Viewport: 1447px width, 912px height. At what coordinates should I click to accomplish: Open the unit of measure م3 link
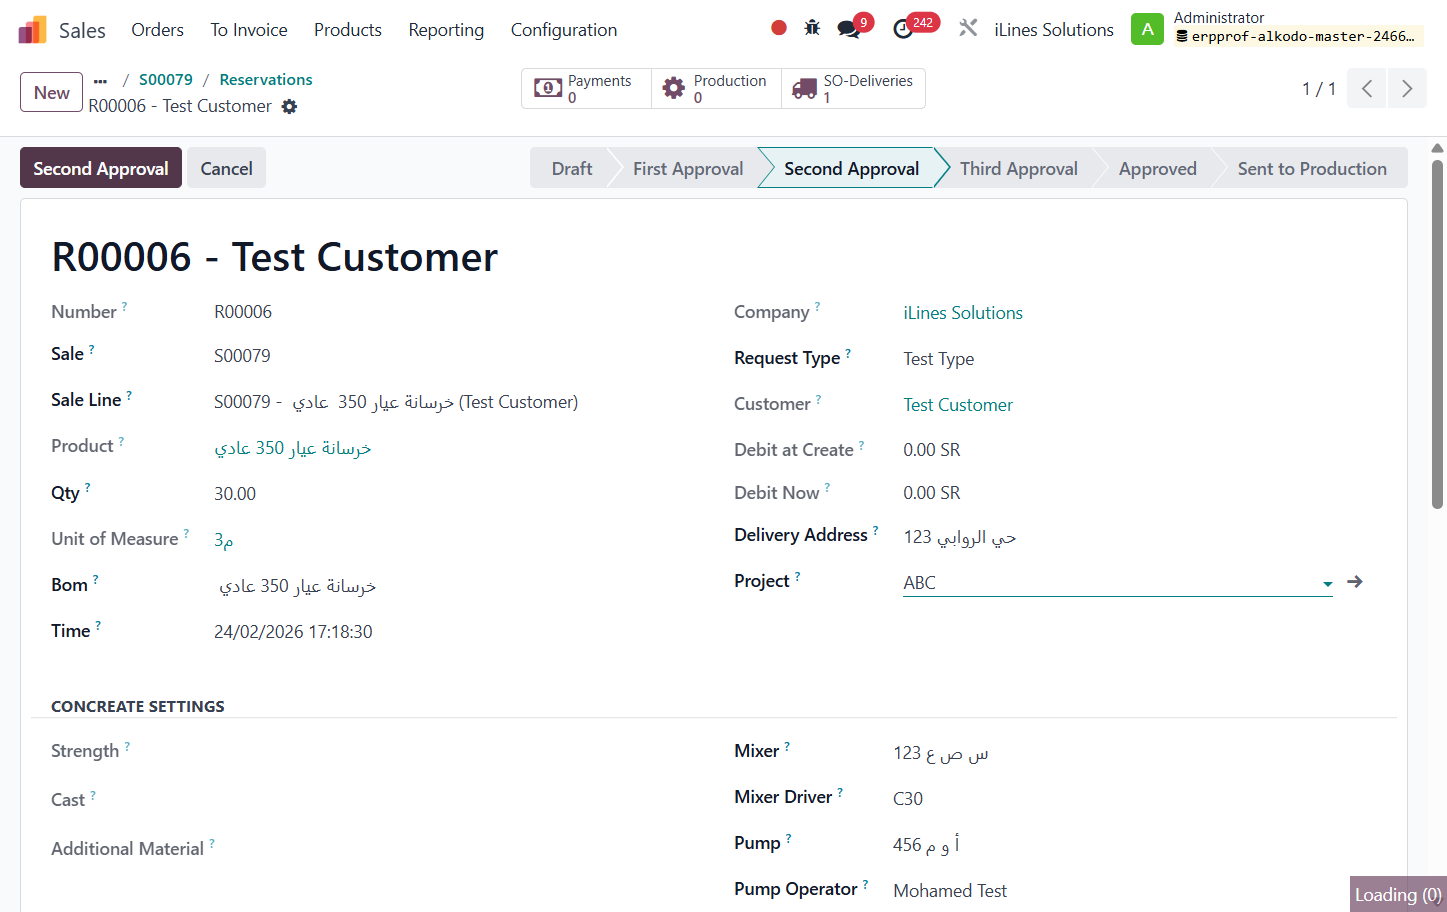(x=223, y=540)
